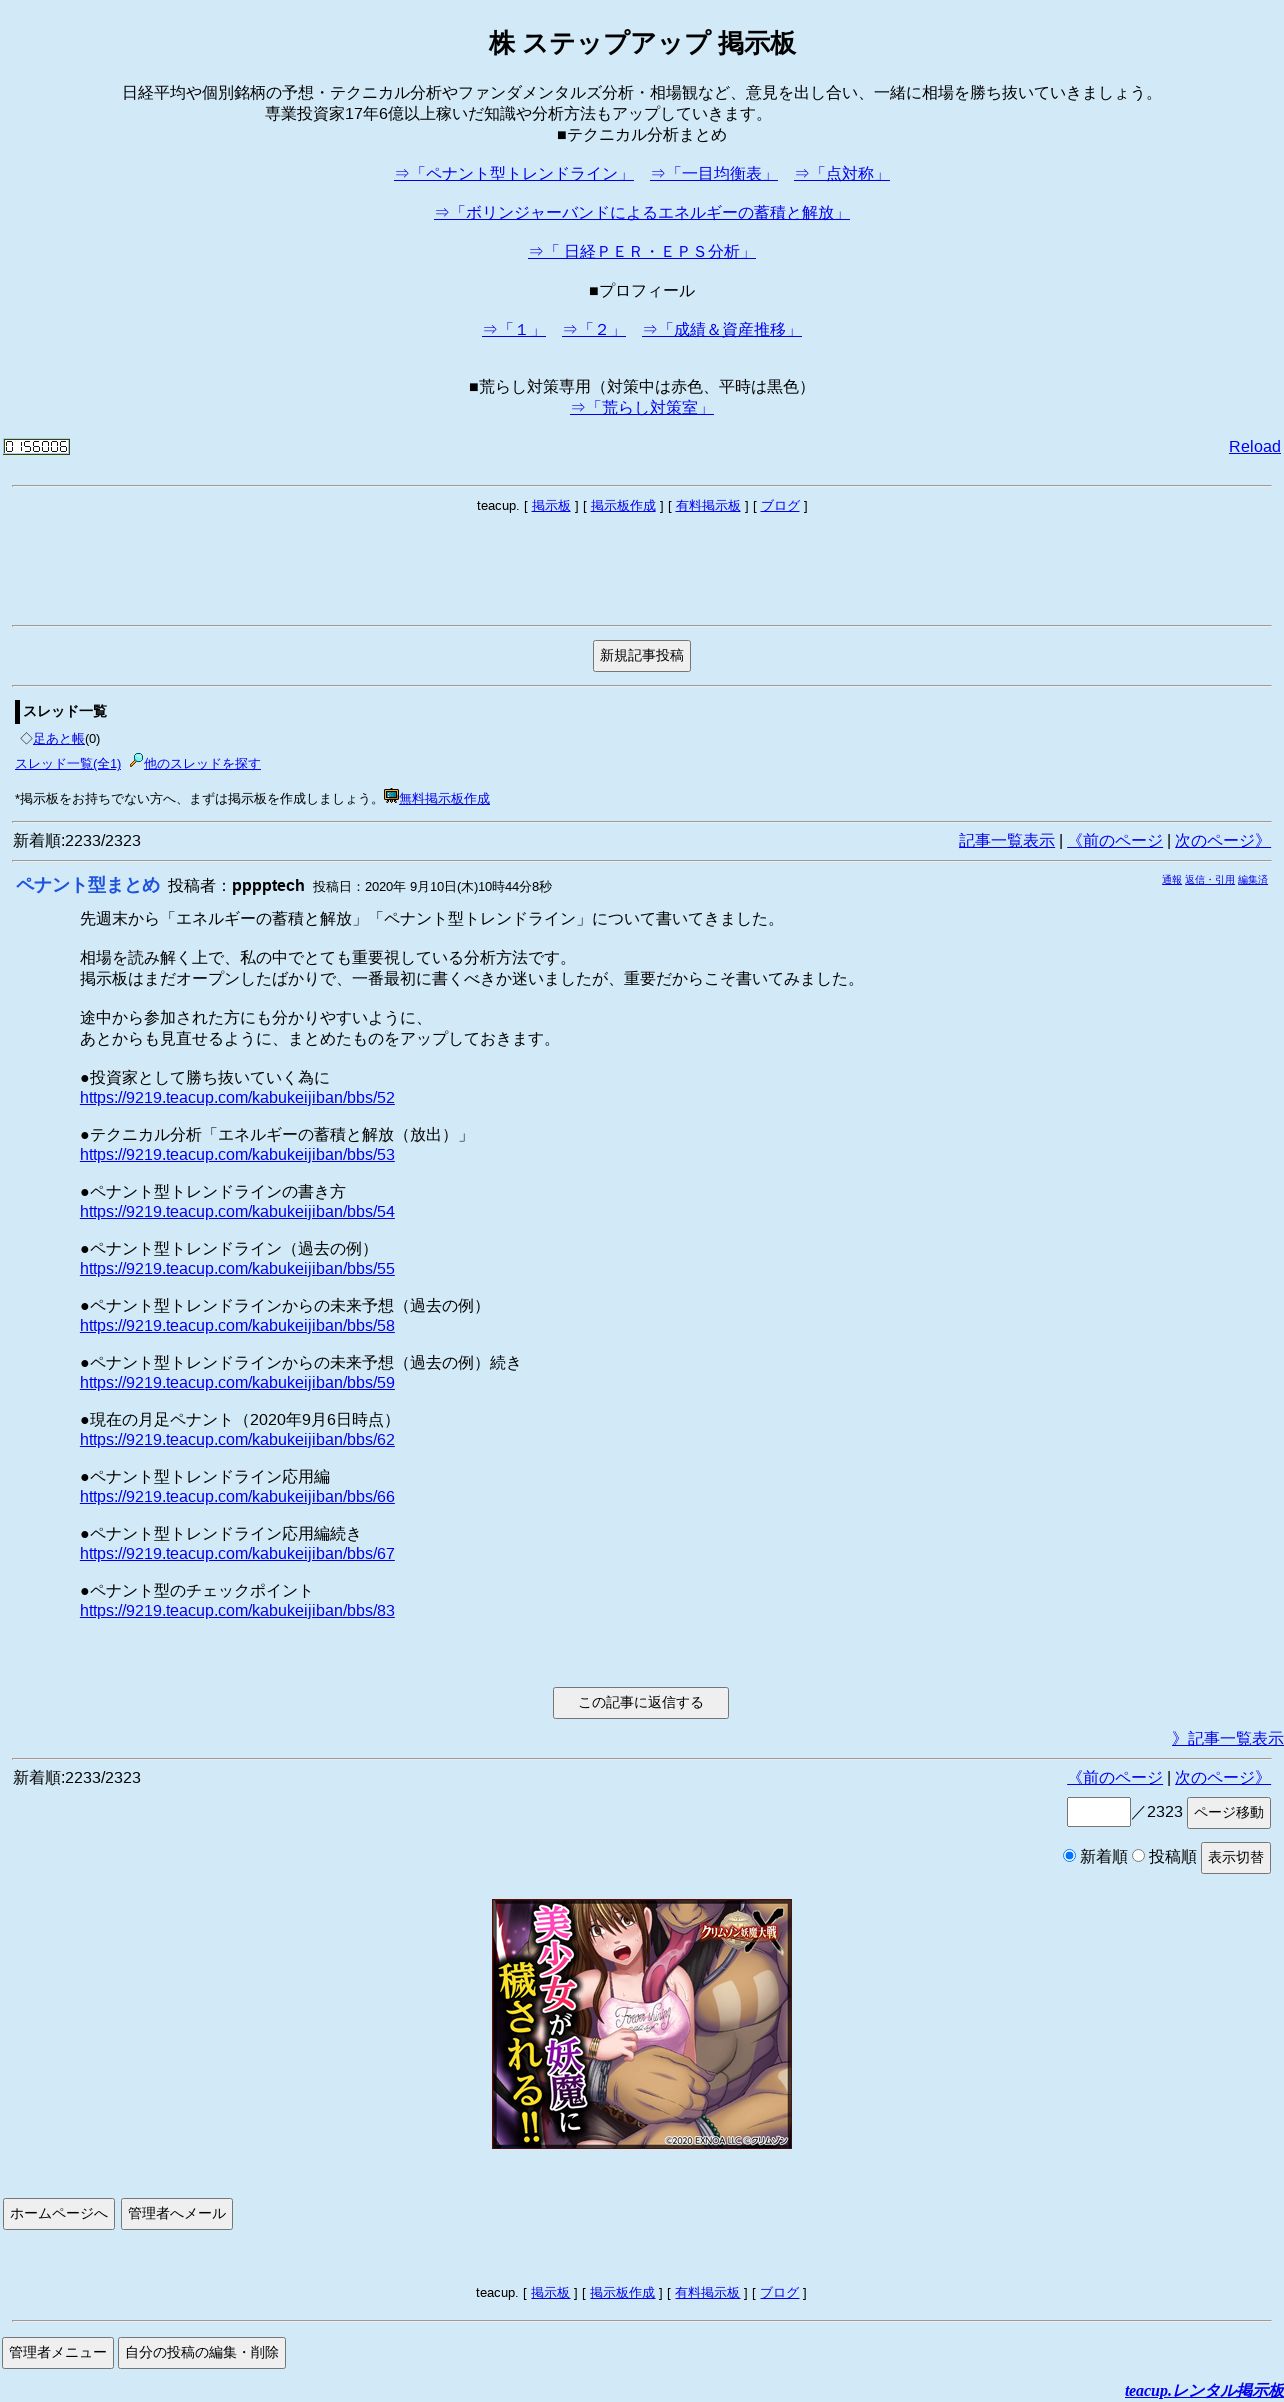Click the Reload link
The height and width of the screenshot is (2402, 1284).
1255,447
